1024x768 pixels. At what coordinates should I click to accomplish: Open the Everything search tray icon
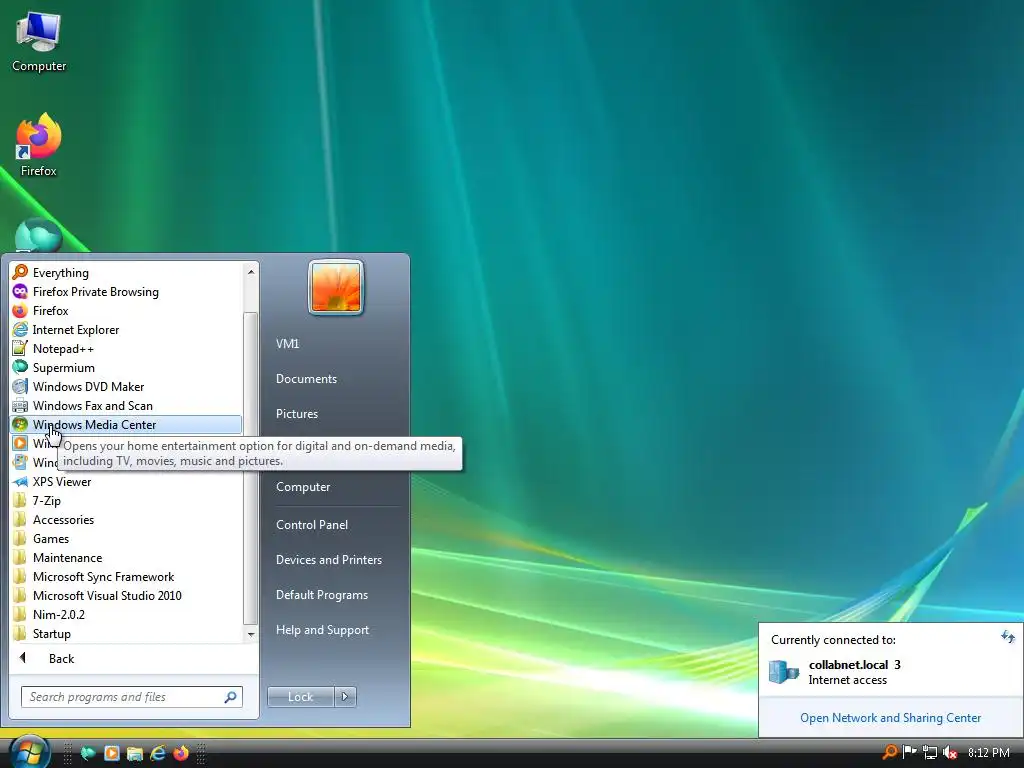889,752
